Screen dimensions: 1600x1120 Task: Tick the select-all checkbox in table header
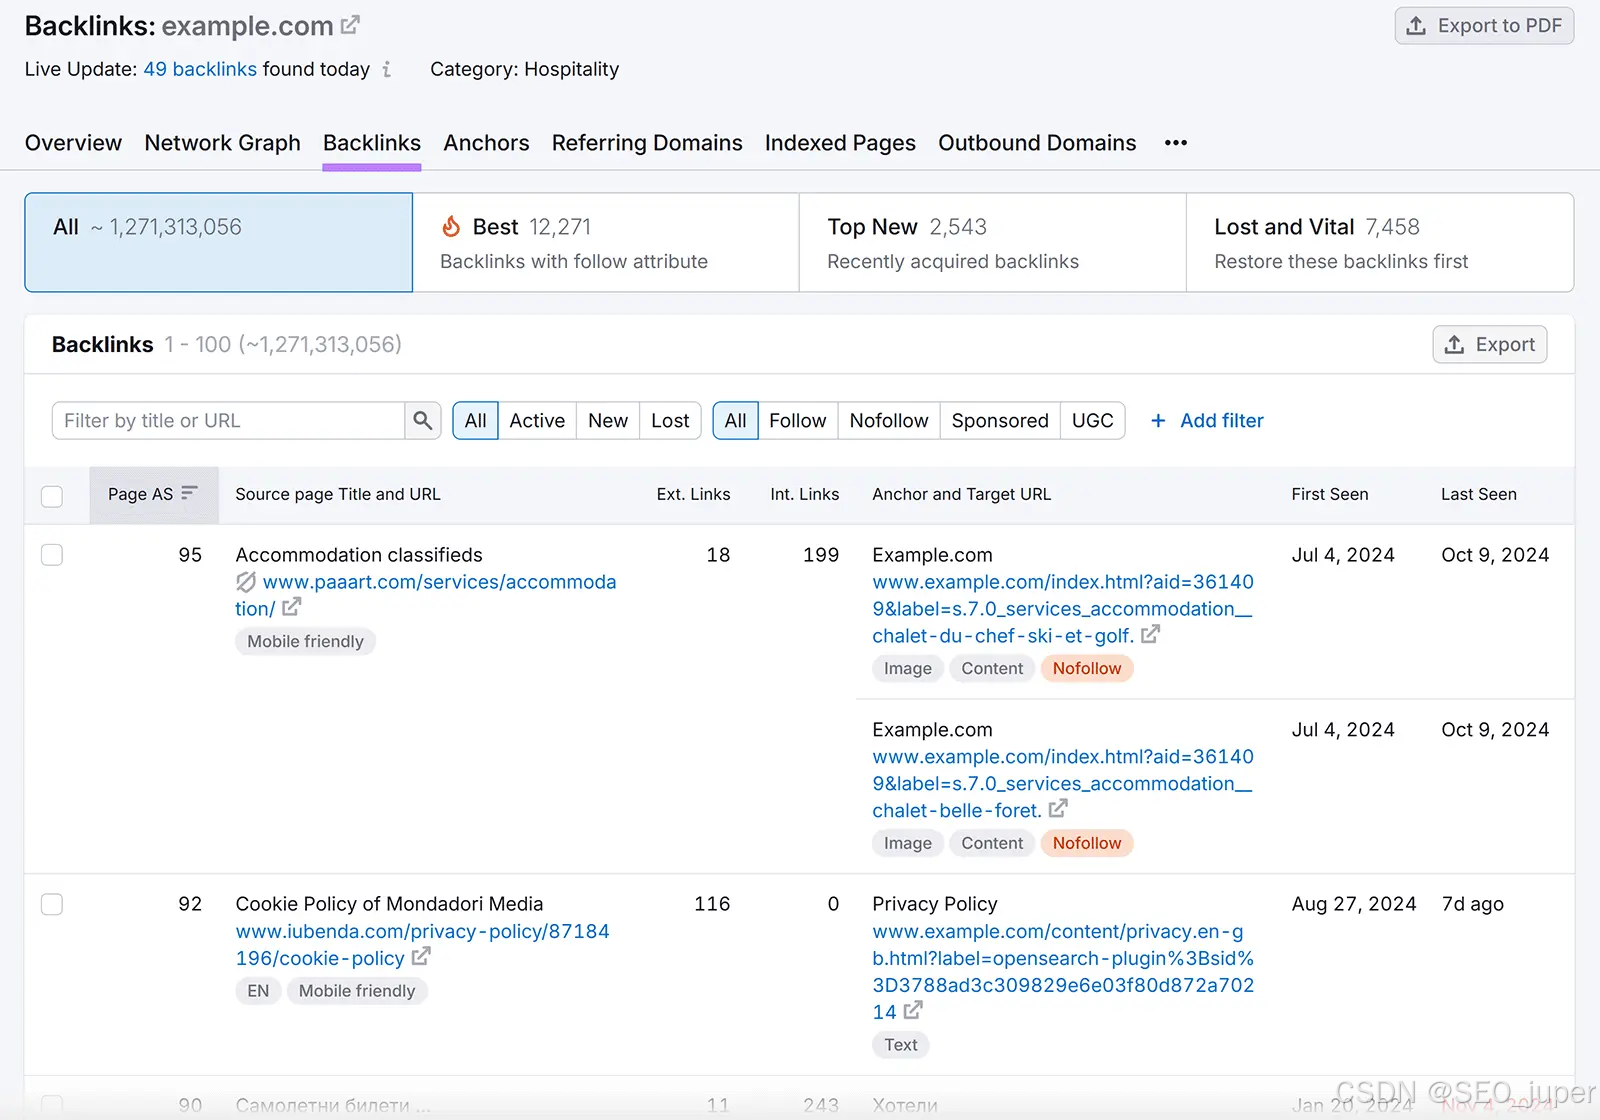[x=52, y=496]
